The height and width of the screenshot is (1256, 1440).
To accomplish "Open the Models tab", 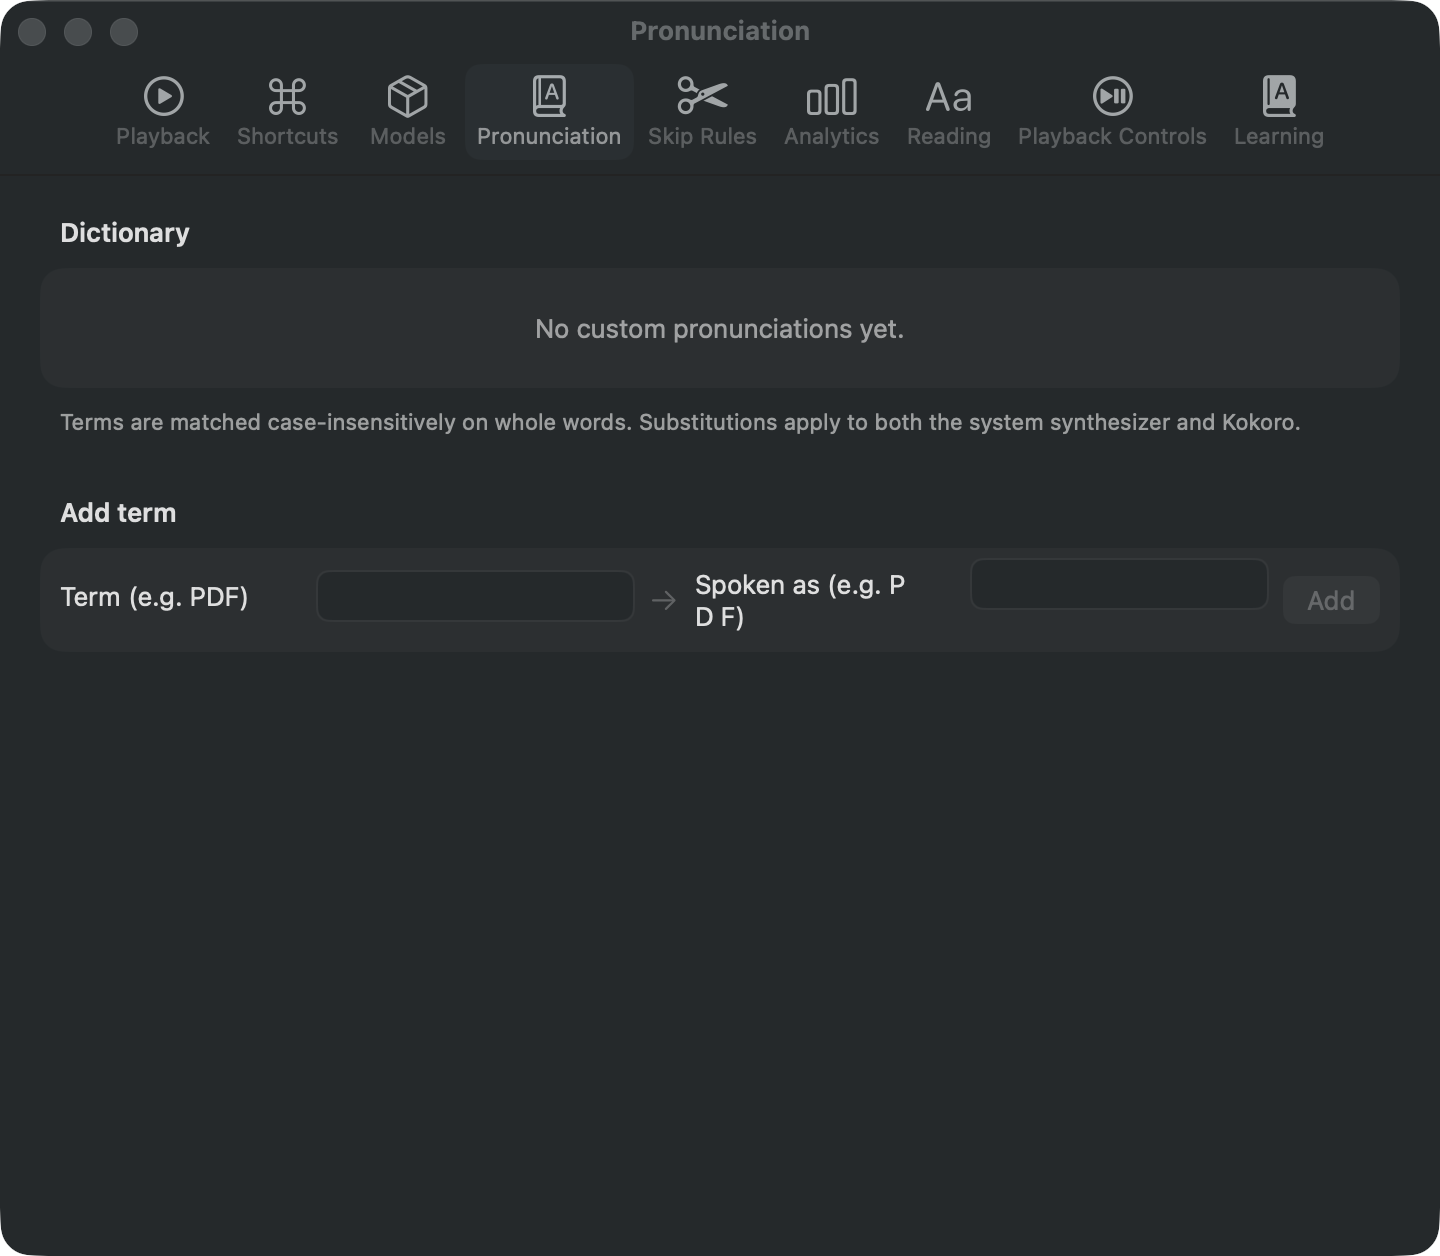I will pyautogui.click(x=408, y=112).
